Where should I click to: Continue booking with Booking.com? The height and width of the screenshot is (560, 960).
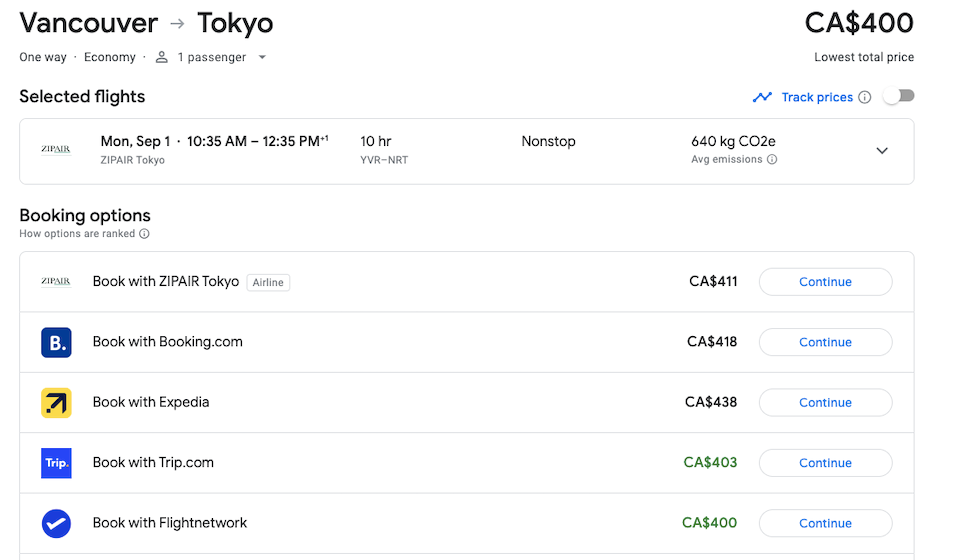click(825, 342)
